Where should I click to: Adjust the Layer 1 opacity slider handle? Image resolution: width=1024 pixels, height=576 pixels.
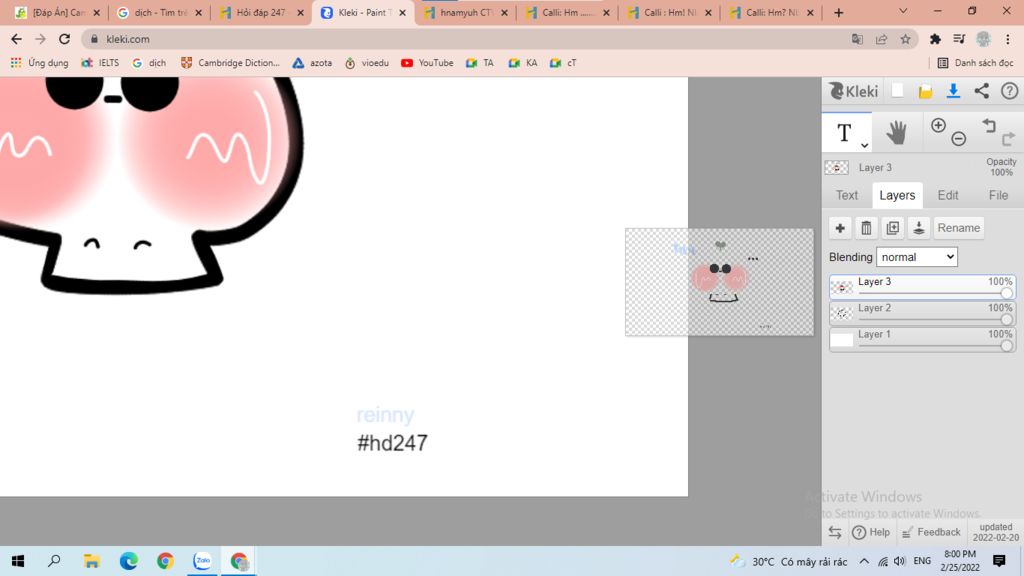(1006, 345)
